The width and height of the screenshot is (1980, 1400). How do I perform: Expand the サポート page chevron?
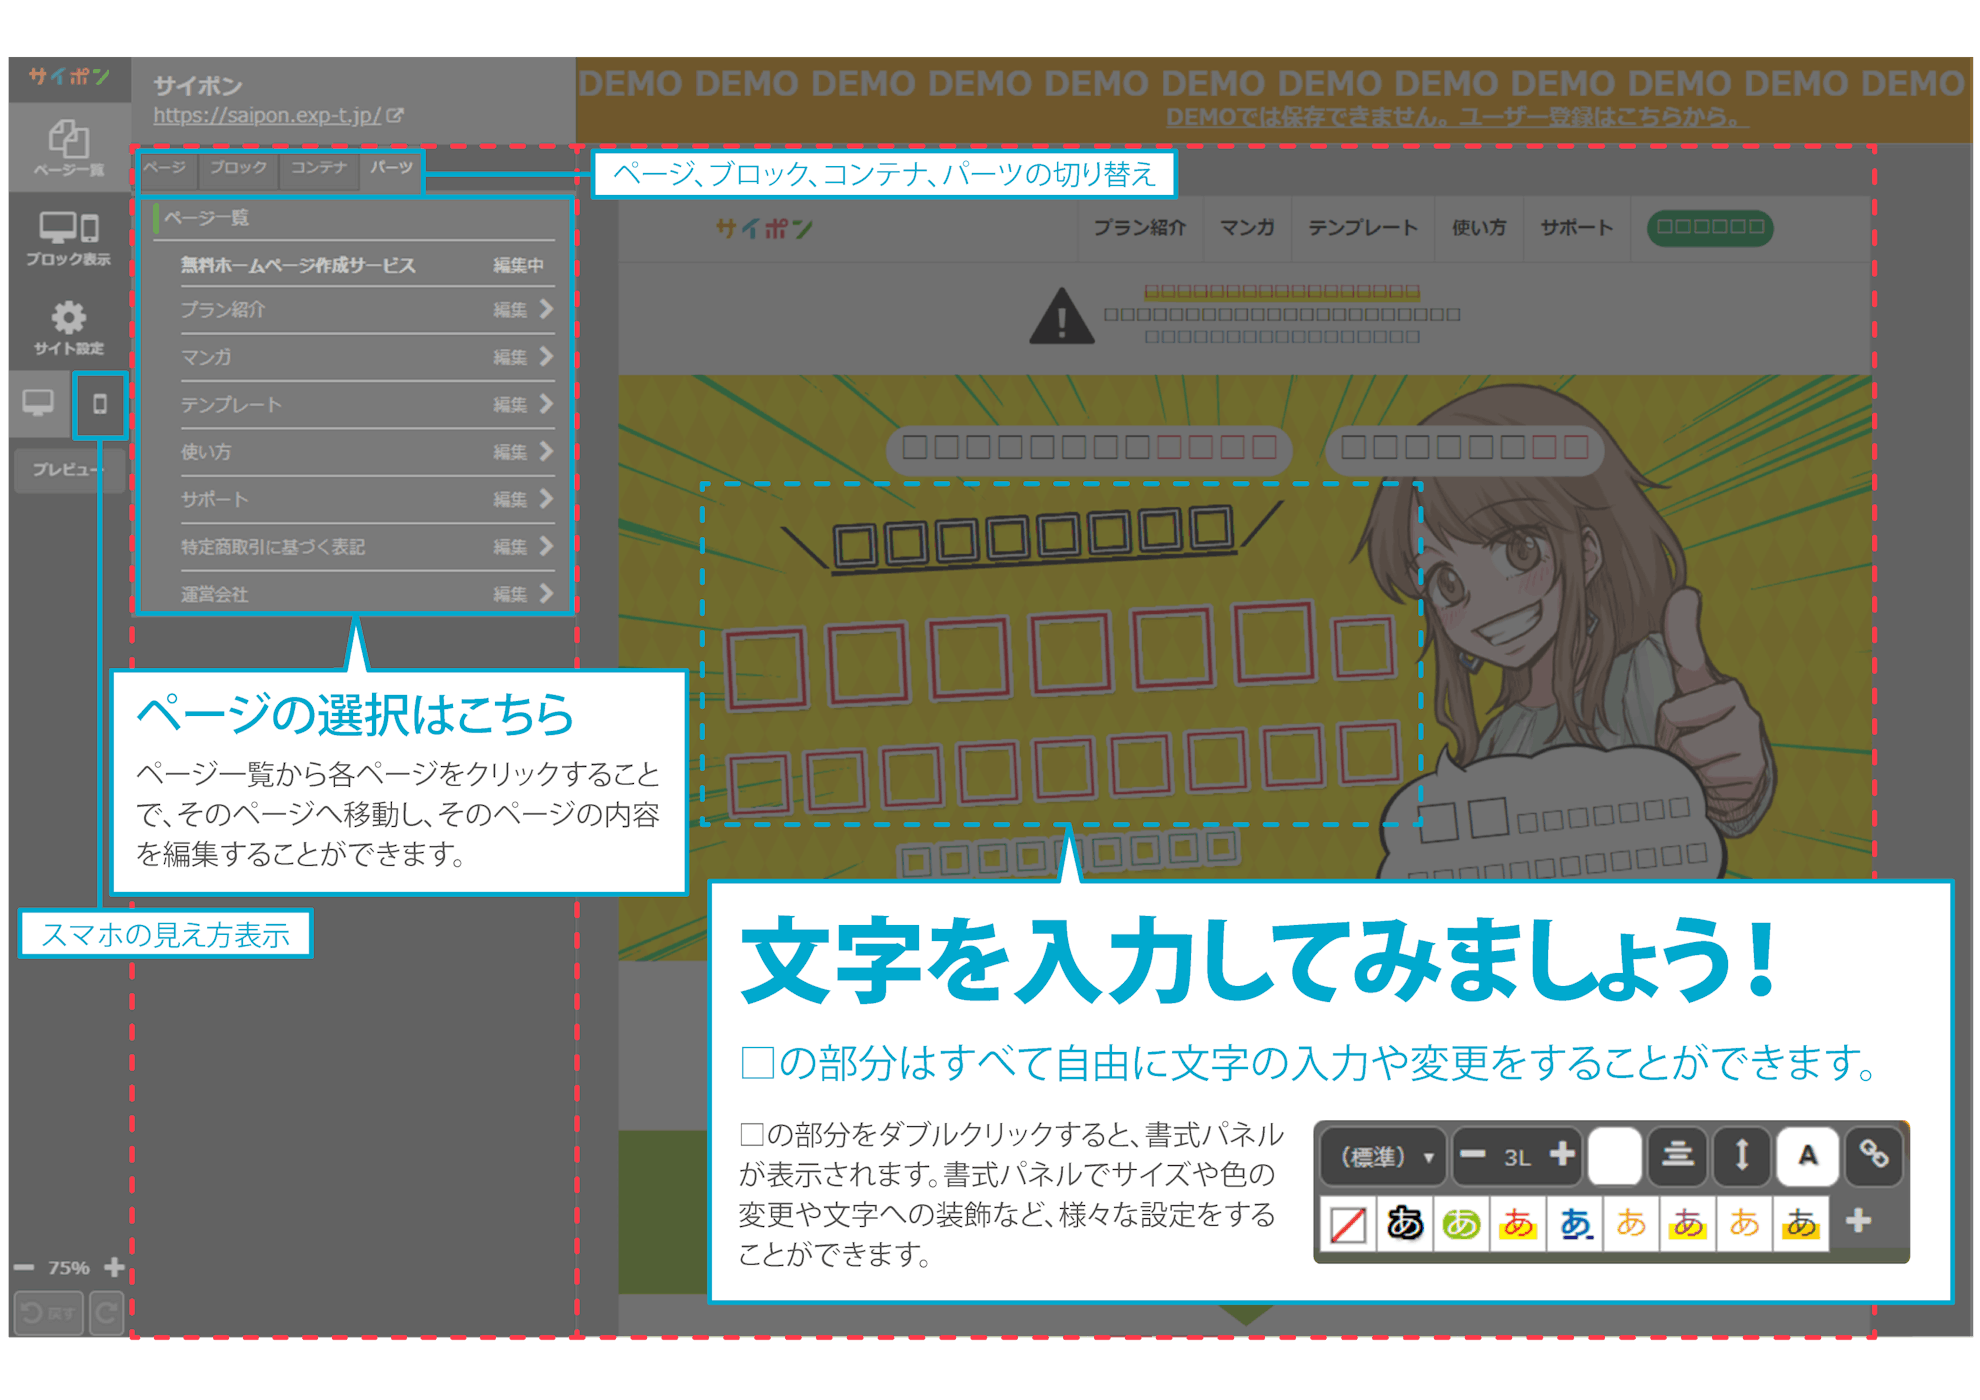pos(546,499)
